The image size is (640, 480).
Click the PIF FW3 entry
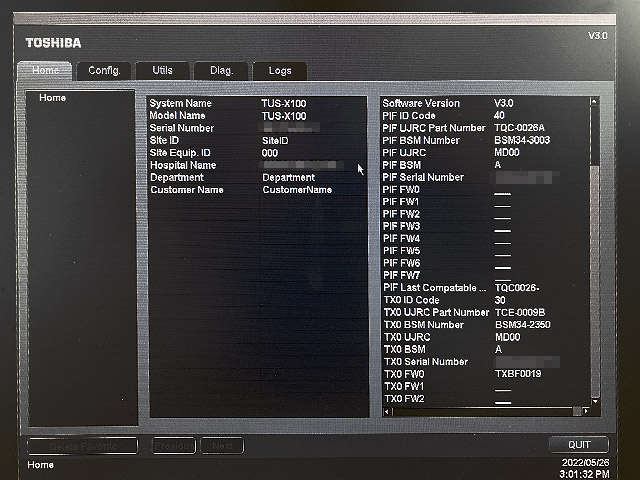pos(486,226)
